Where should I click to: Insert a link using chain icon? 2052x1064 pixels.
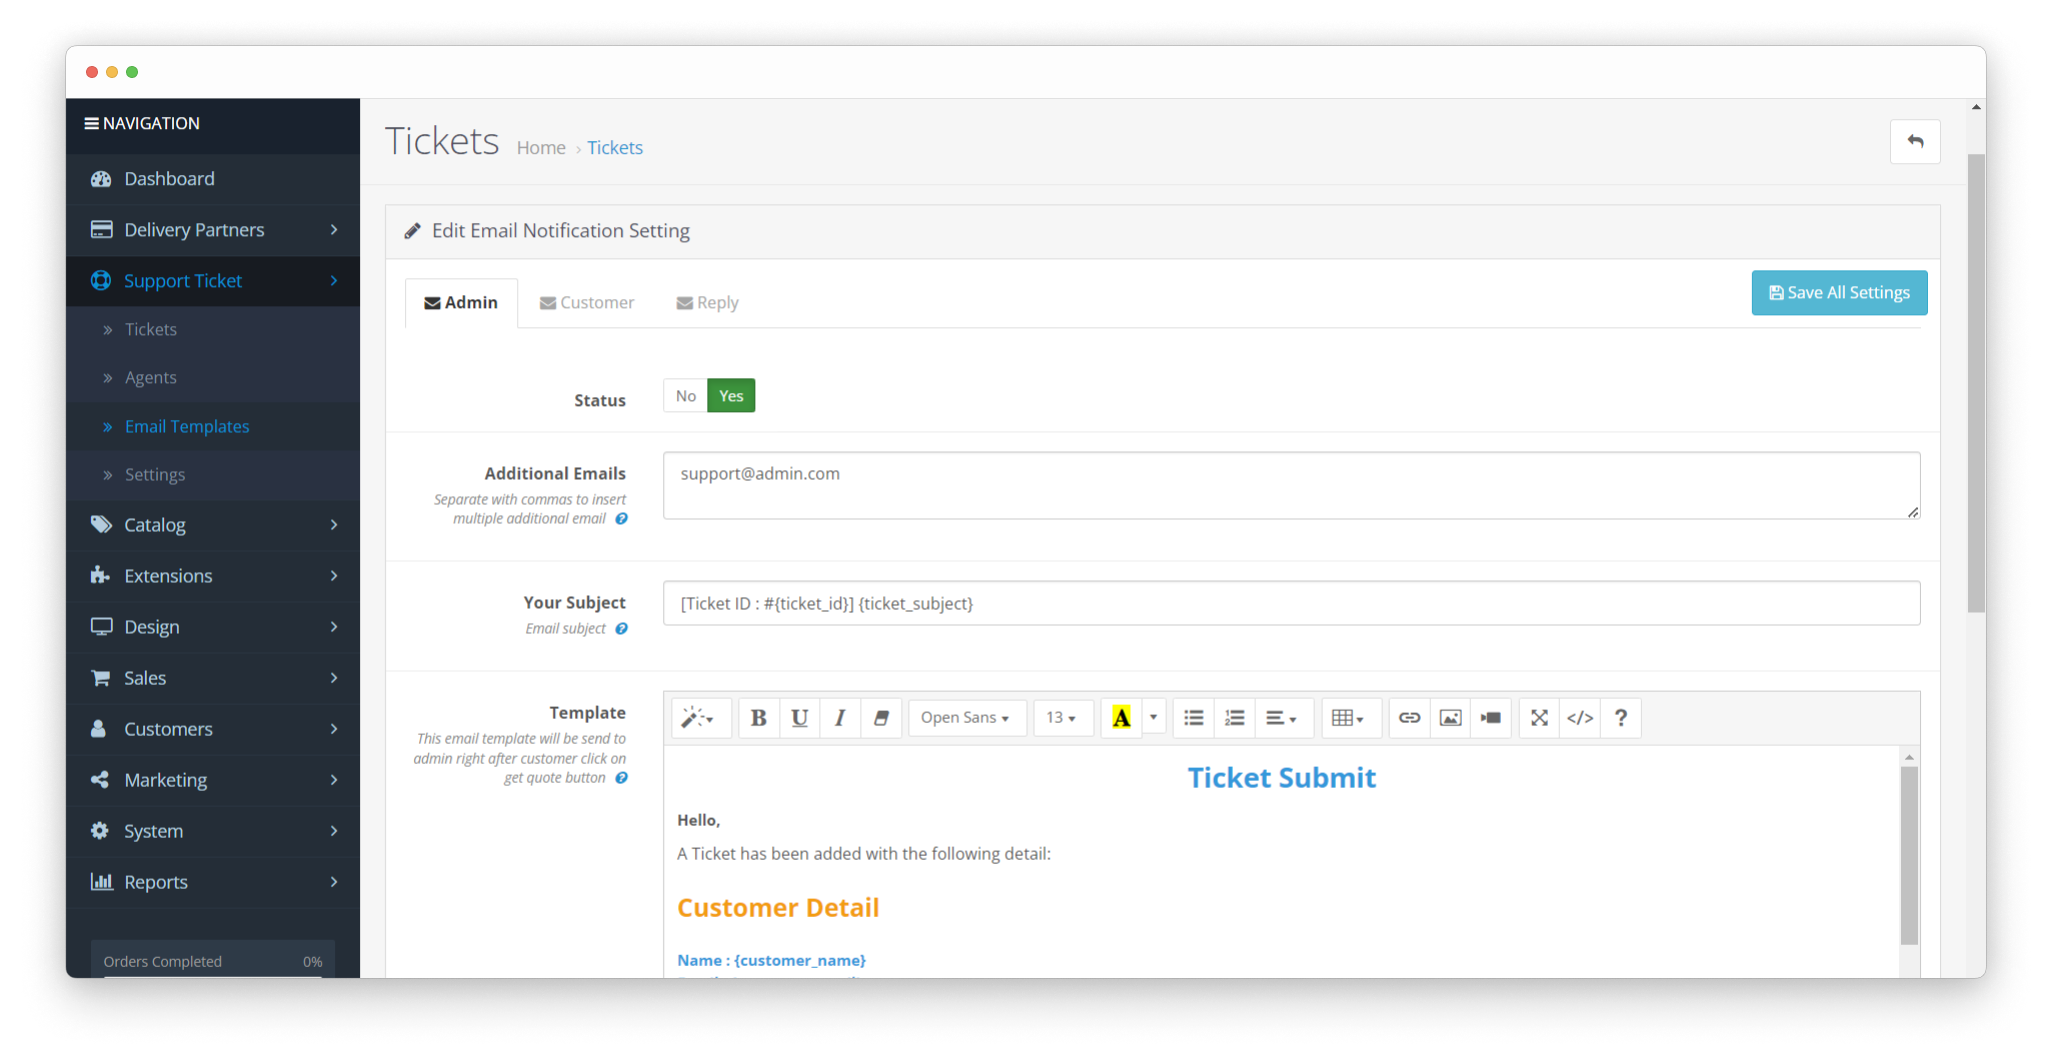pyautogui.click(x=1409, y=718)
